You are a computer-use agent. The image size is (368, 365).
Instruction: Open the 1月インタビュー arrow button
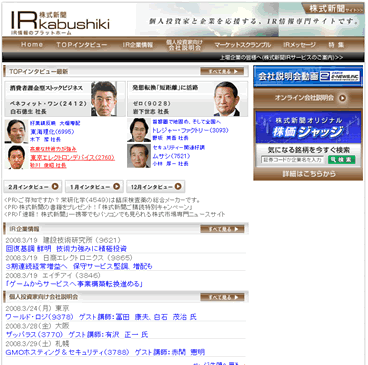[x=94, y=187]
